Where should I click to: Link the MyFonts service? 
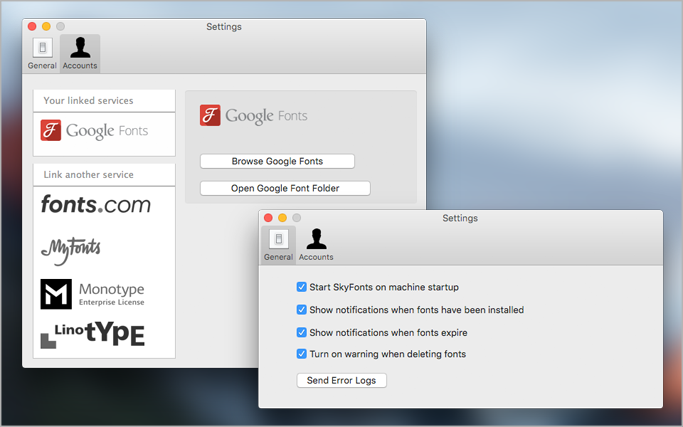click(71, 250)
